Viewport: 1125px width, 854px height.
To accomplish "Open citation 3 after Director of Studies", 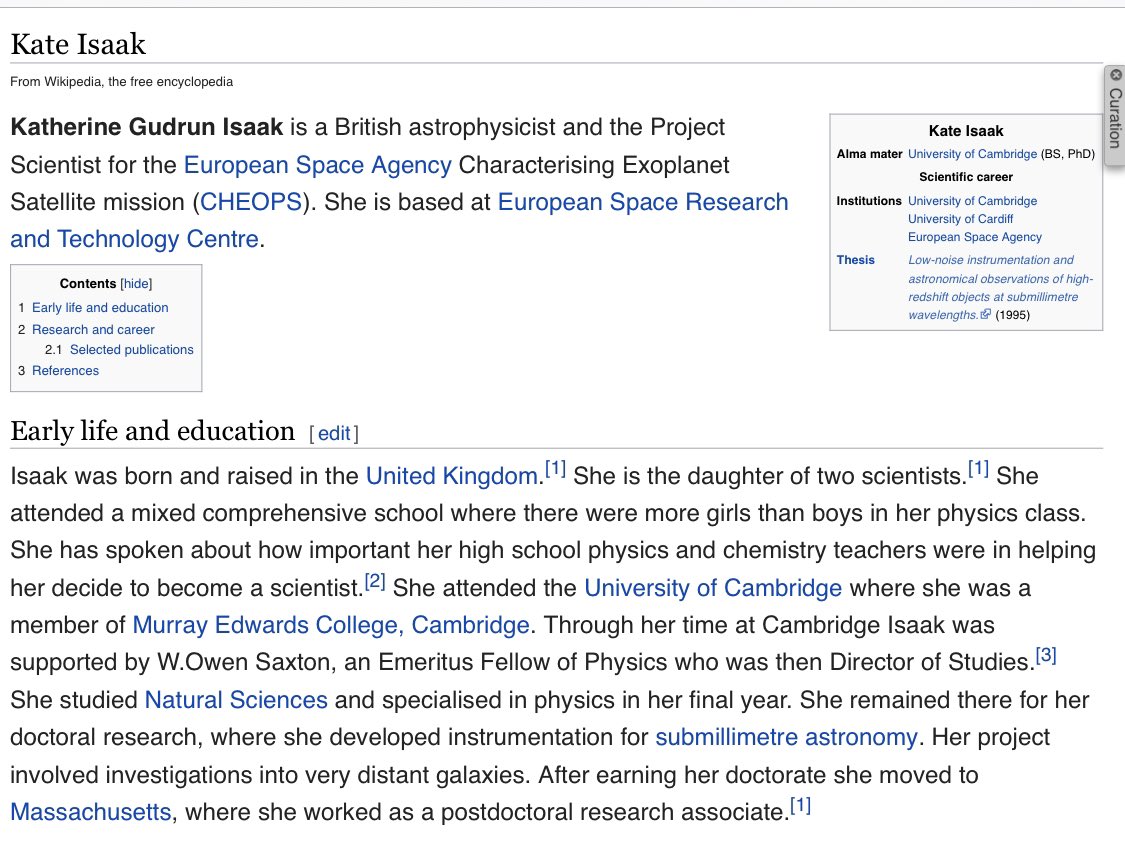I will pyautogui.click(x=1046, y=655).
